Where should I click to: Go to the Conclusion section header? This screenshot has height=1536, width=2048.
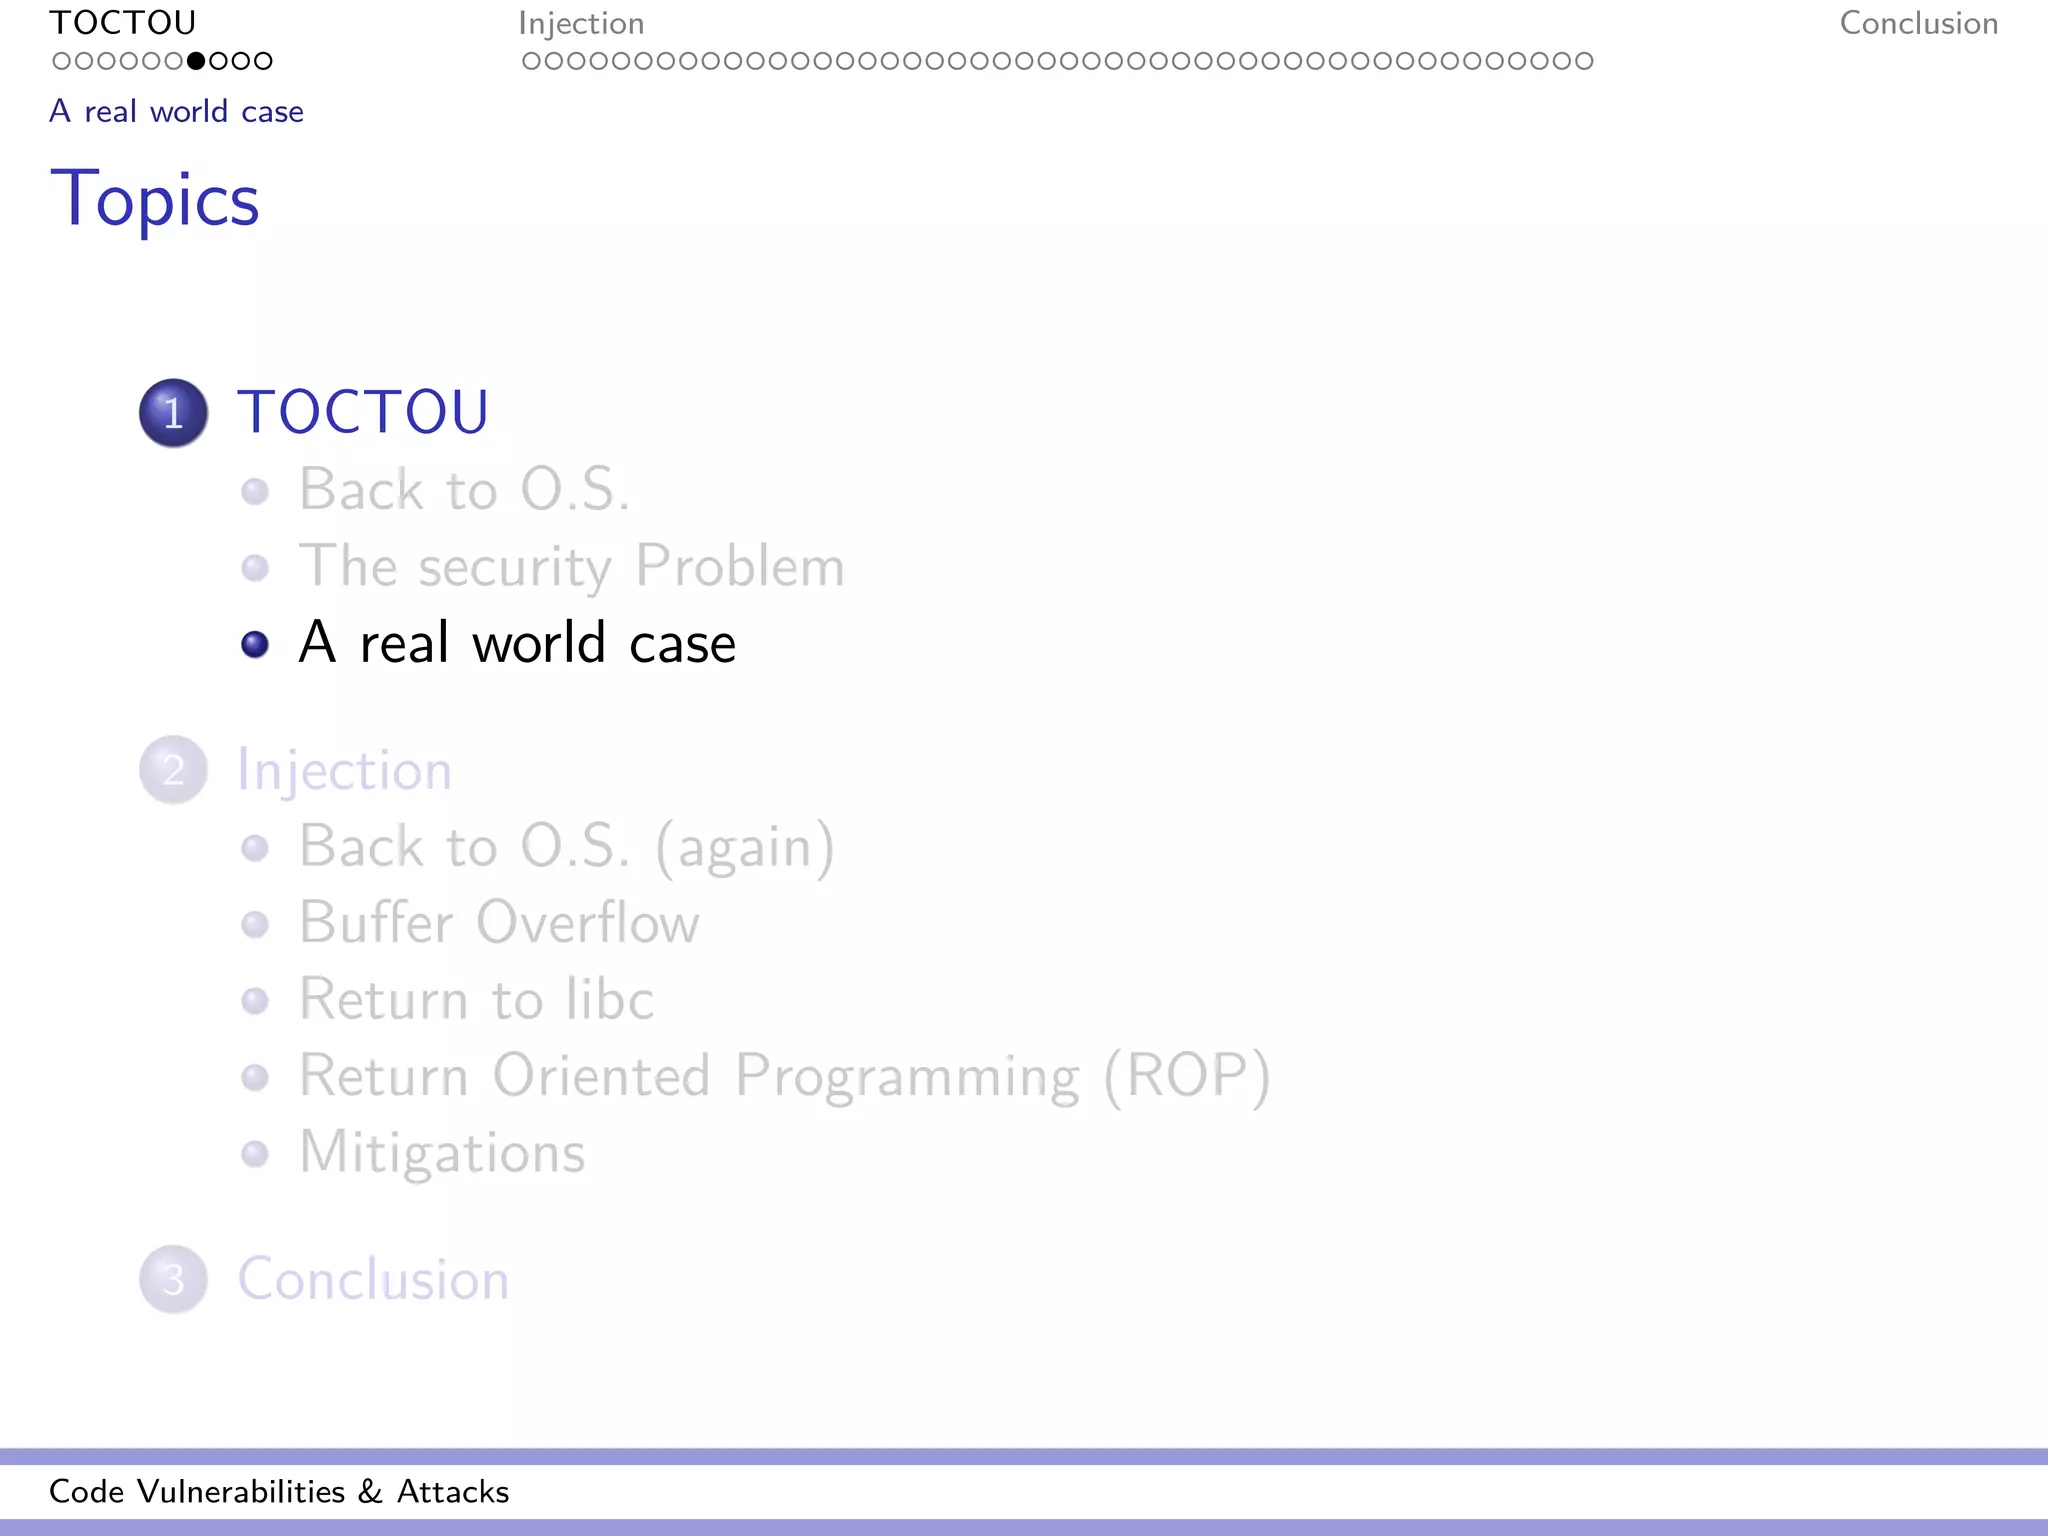[1918, 23]
